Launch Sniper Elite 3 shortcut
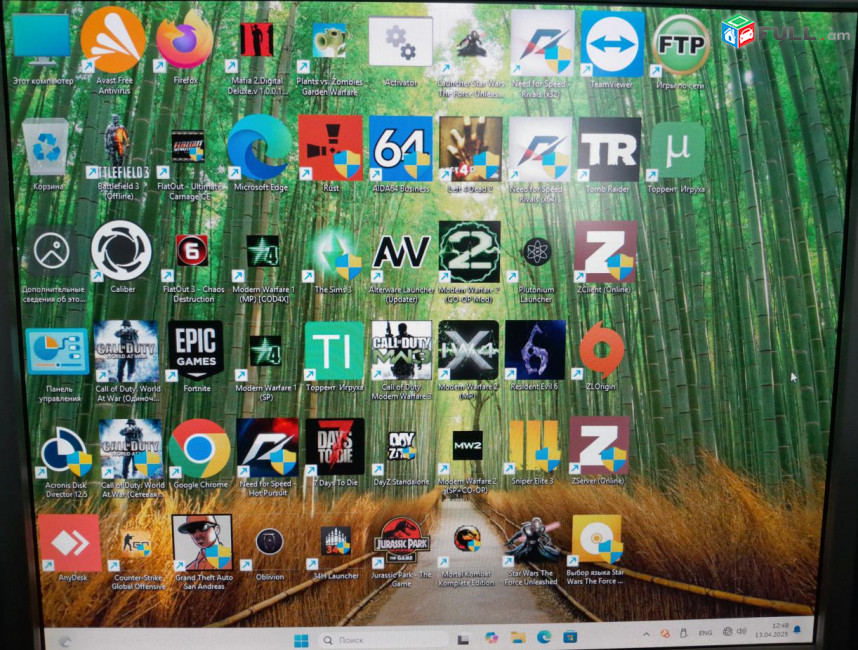858x650 pixels. point(534,446)
